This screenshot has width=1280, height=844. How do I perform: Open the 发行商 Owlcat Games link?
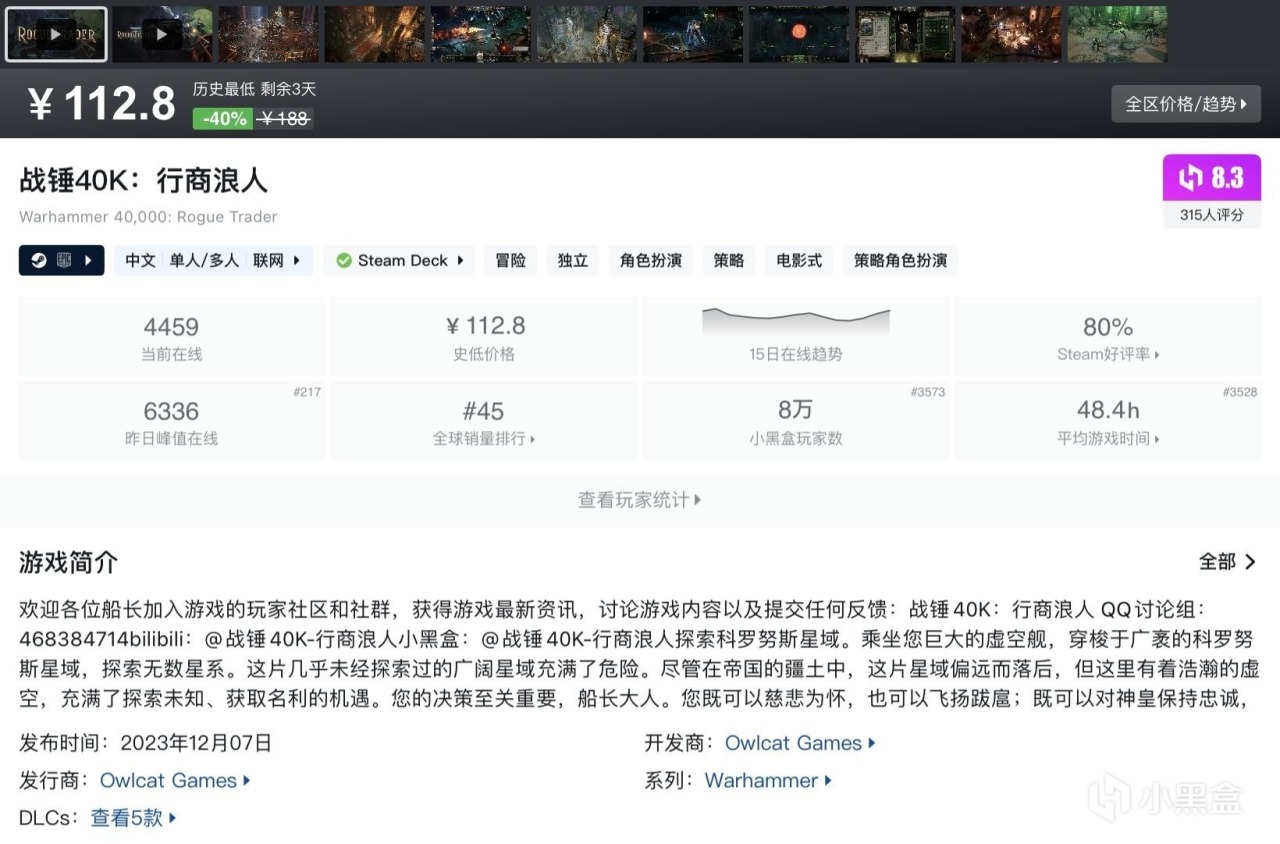point(175,780)
